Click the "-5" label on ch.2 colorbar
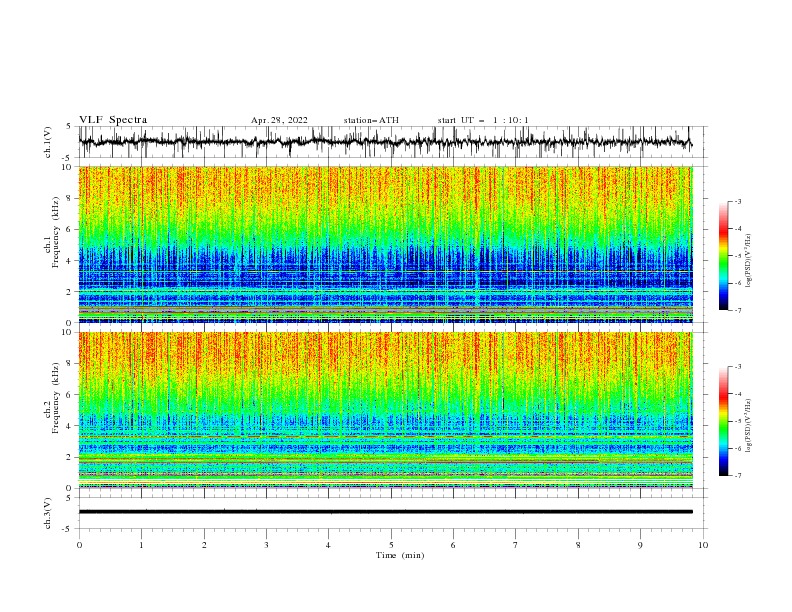This screenshot has width=792, height=612. 738,421
